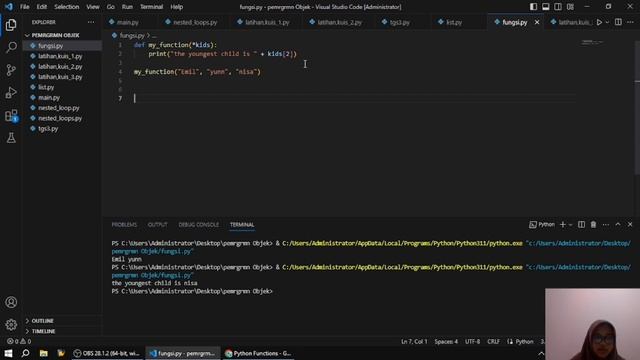
Task: Open the Go menu
Action: (x=111, y=7)
